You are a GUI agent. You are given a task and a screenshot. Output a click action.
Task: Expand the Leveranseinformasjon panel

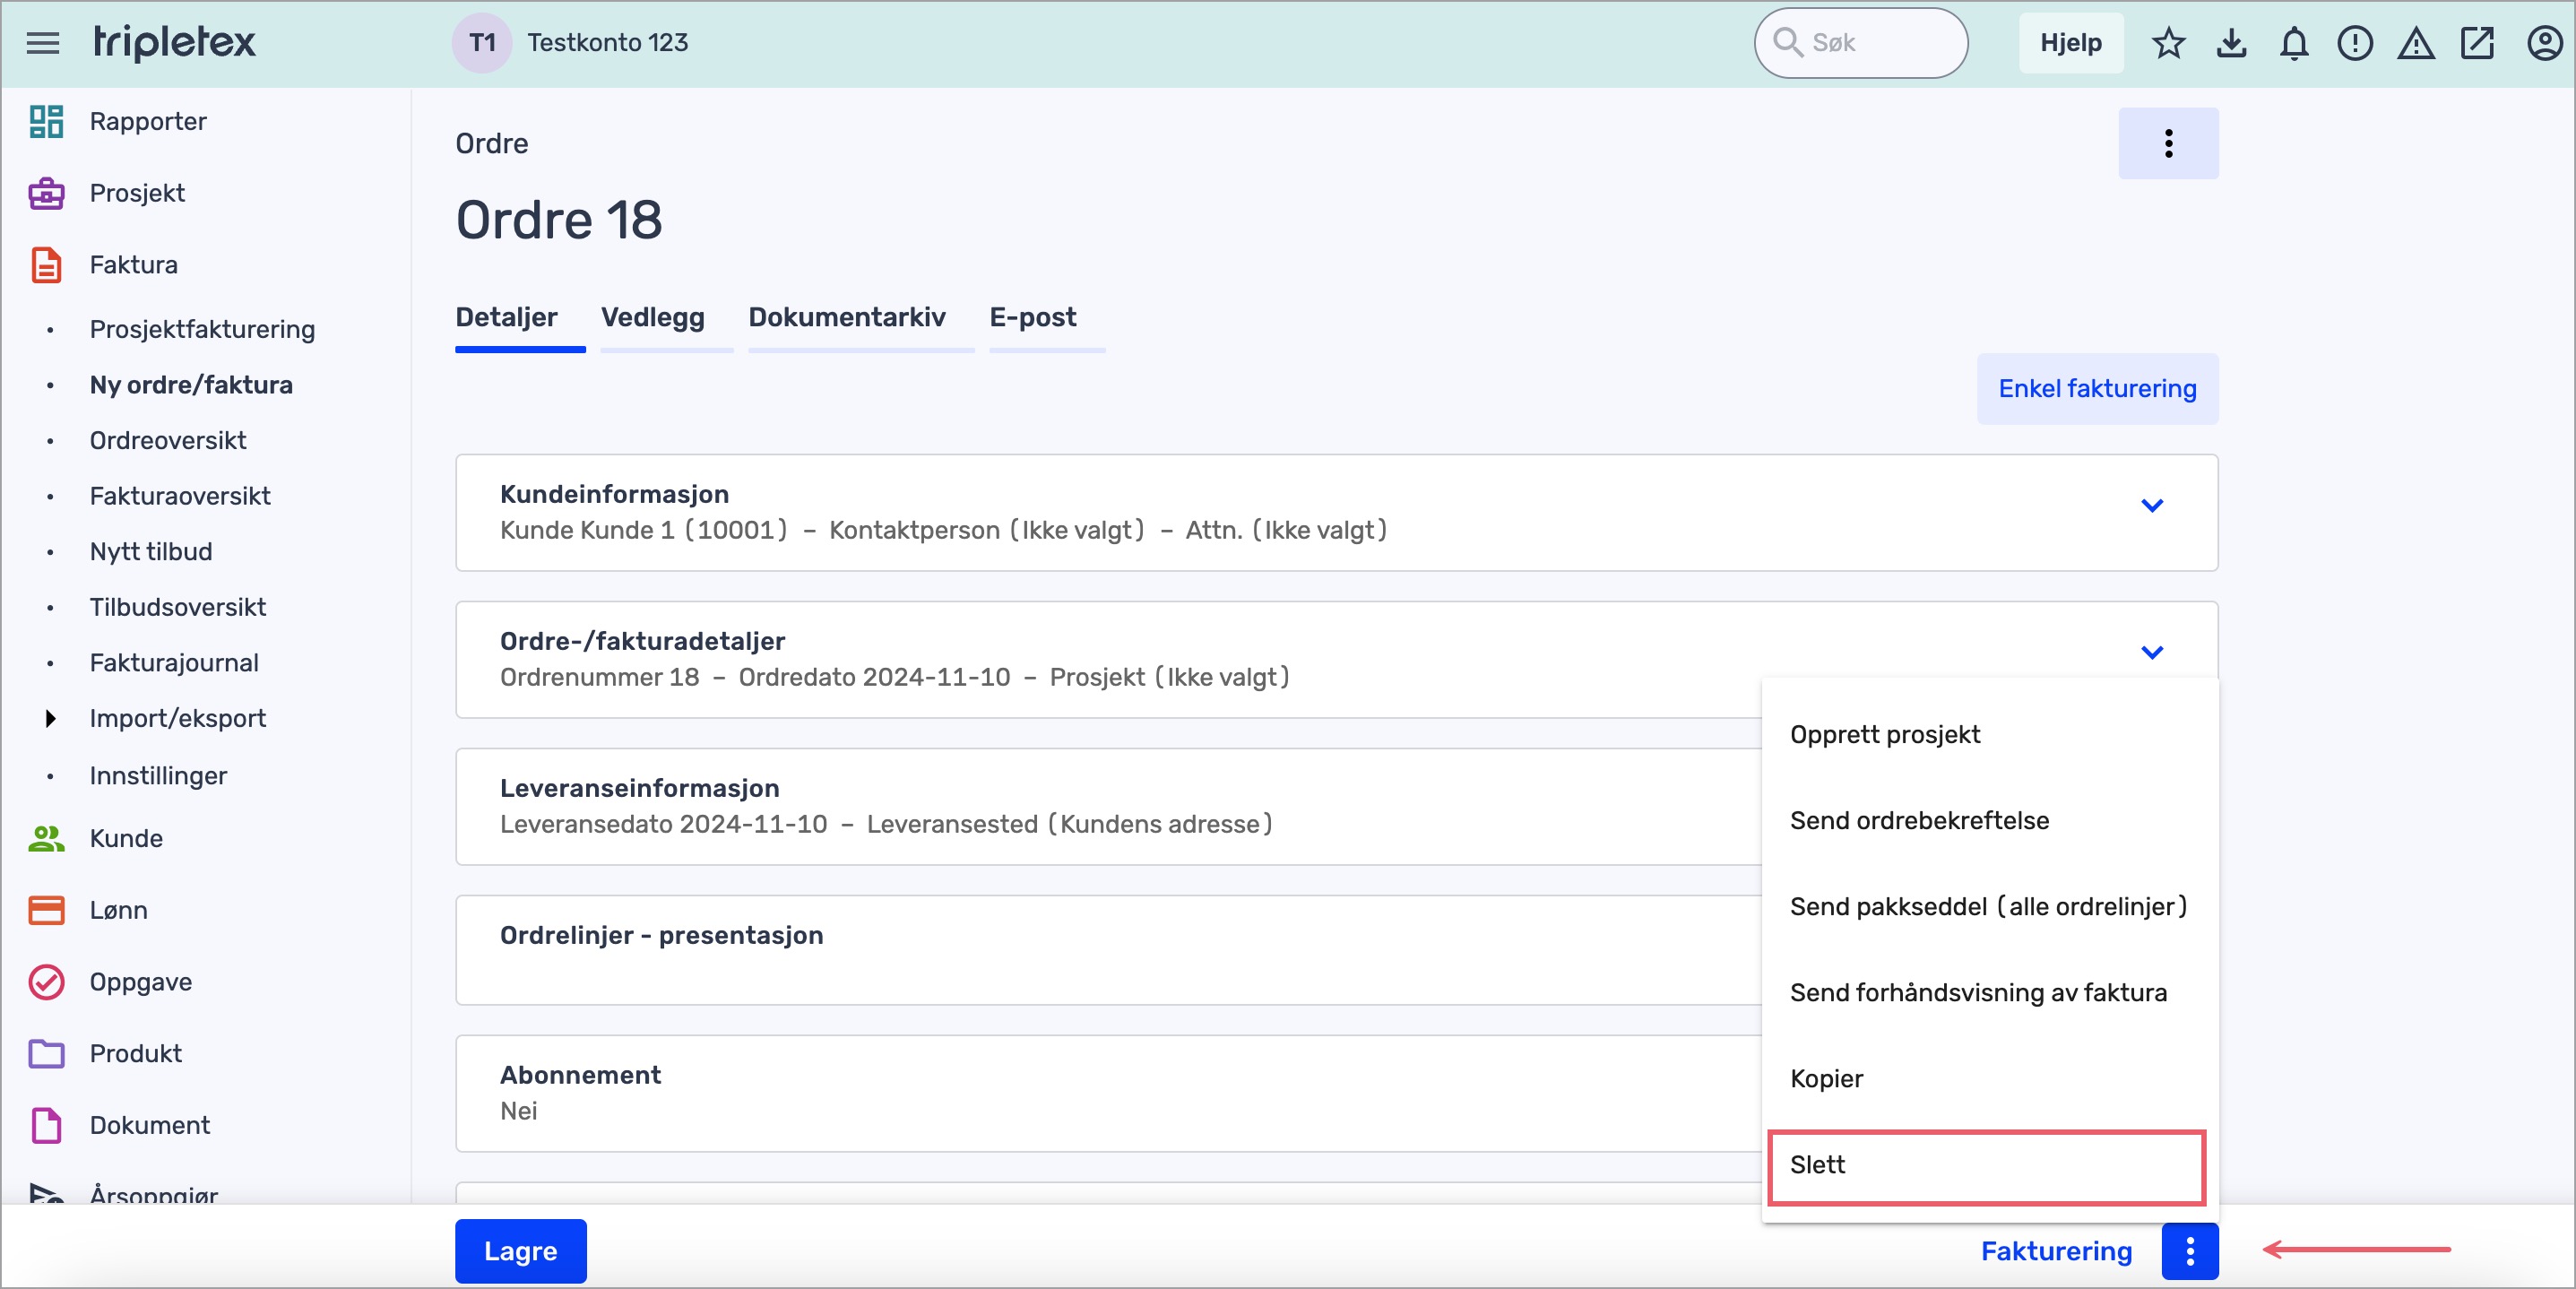[1108, 806]
